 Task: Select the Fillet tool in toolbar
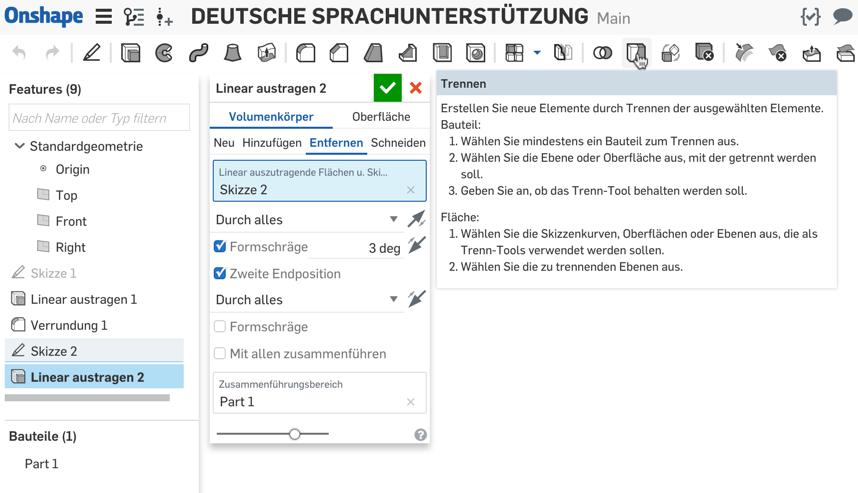click(x=305, y=53)
